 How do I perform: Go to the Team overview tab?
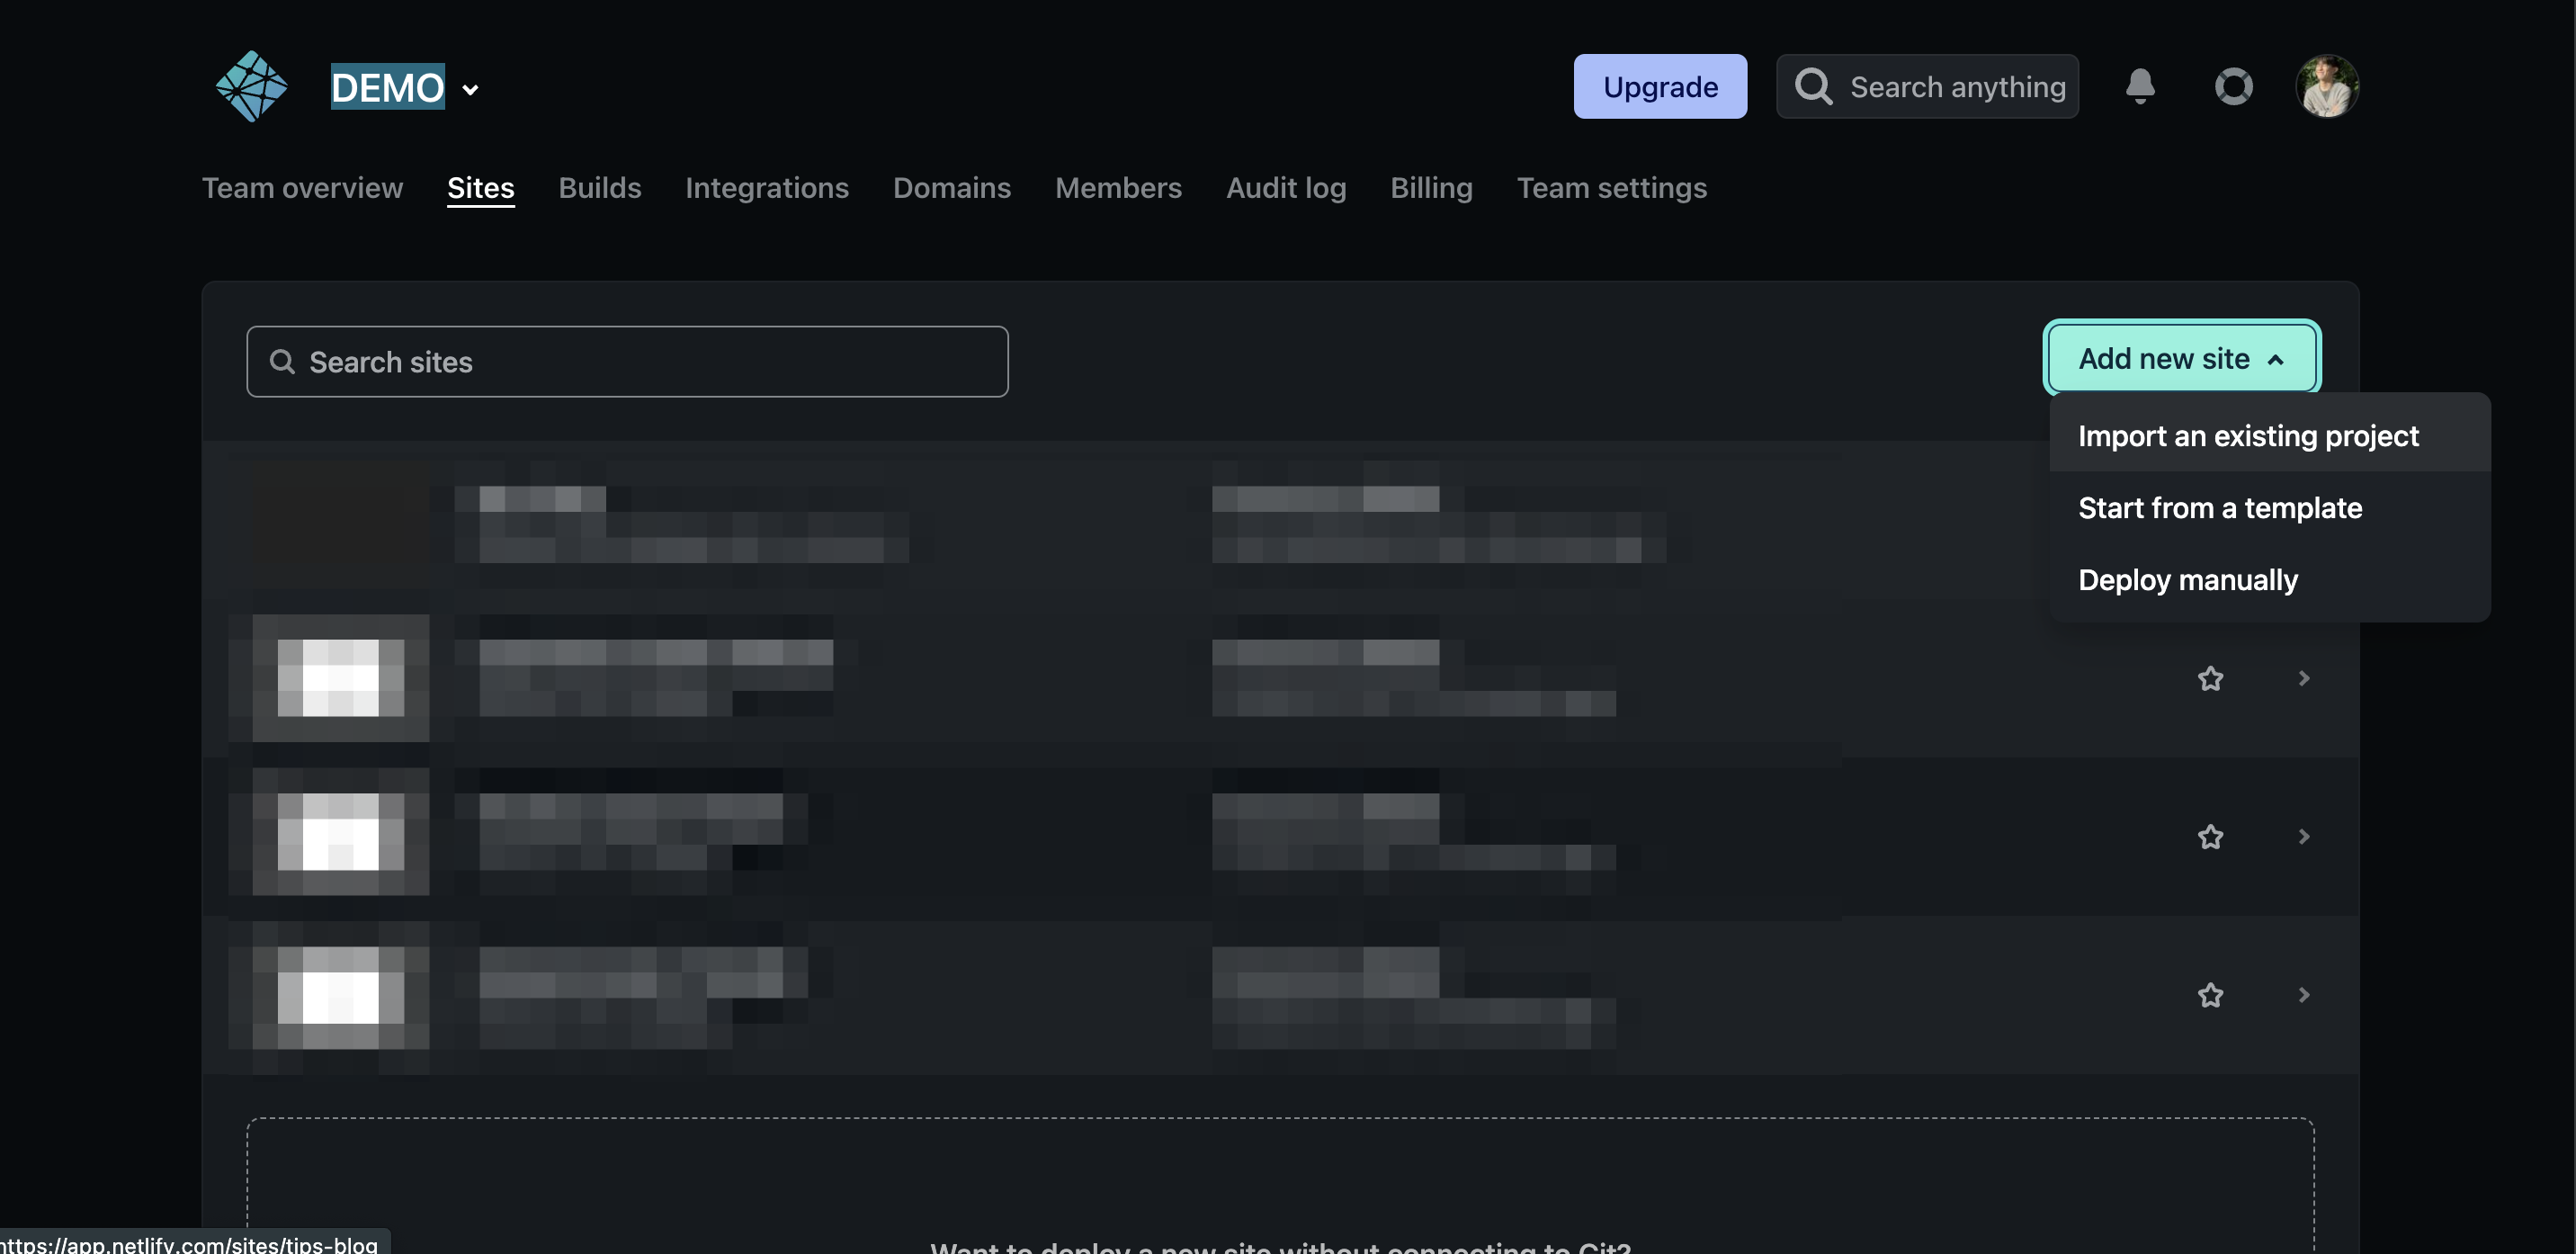(302, 187)
